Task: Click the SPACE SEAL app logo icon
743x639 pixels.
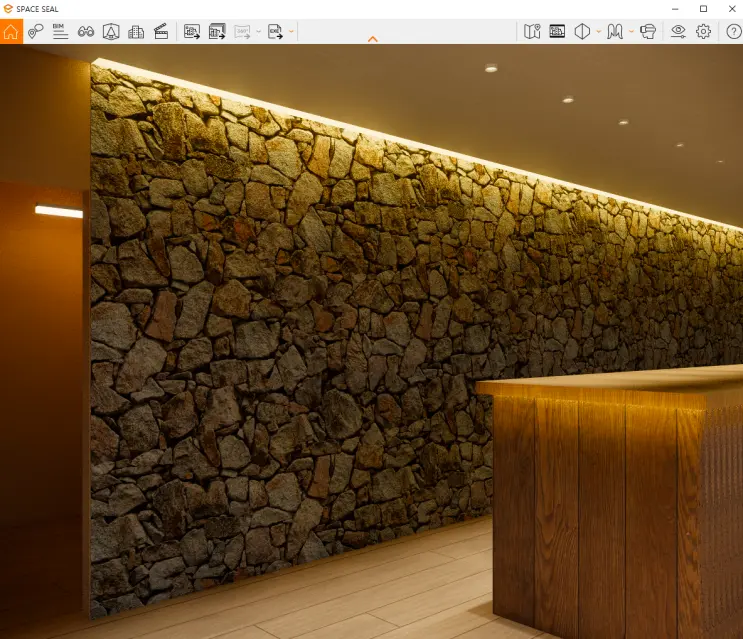Action: (x=8, y=9)
